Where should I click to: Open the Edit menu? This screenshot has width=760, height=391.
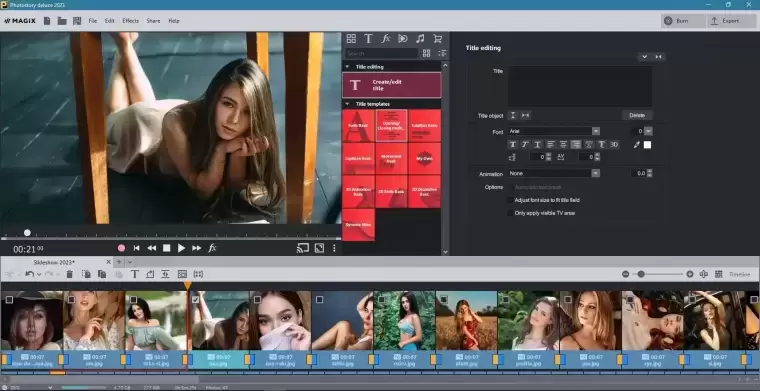(110, 21)
